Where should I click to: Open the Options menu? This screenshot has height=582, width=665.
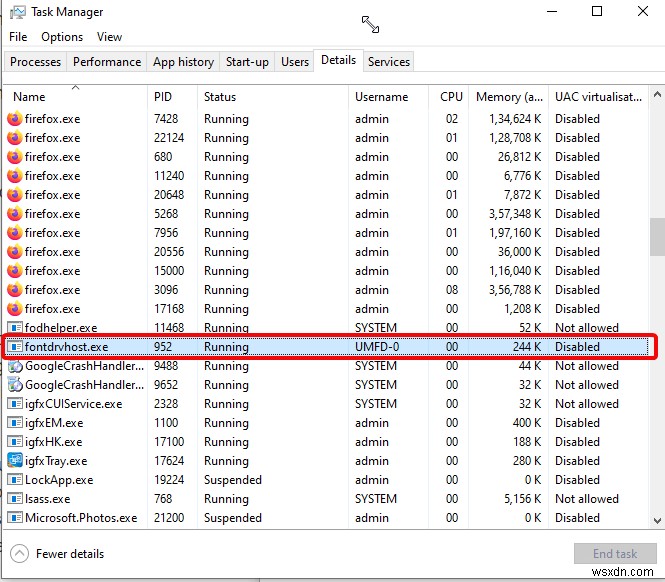point(62,37)
